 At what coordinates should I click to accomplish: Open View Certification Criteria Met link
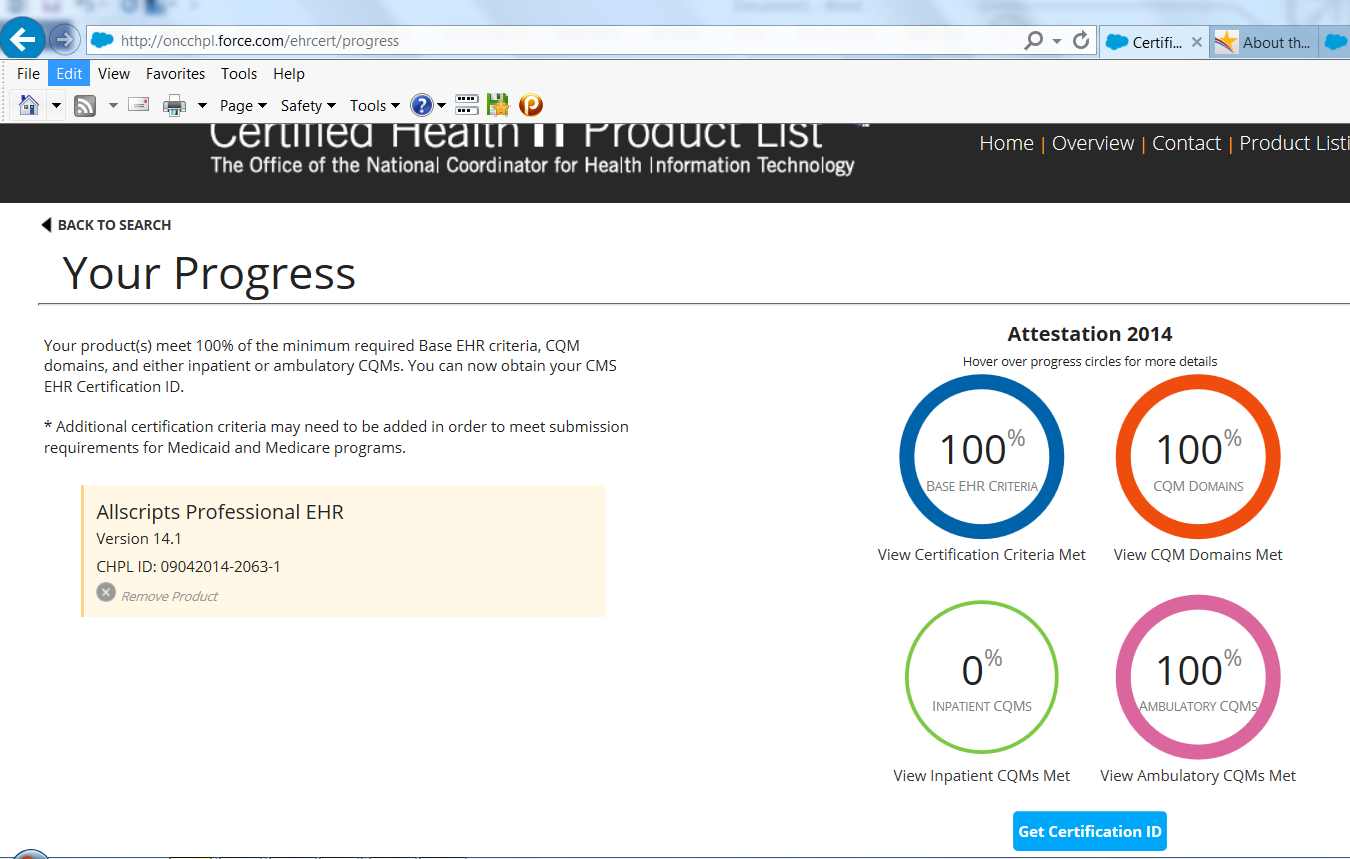(x=982, y=555)
